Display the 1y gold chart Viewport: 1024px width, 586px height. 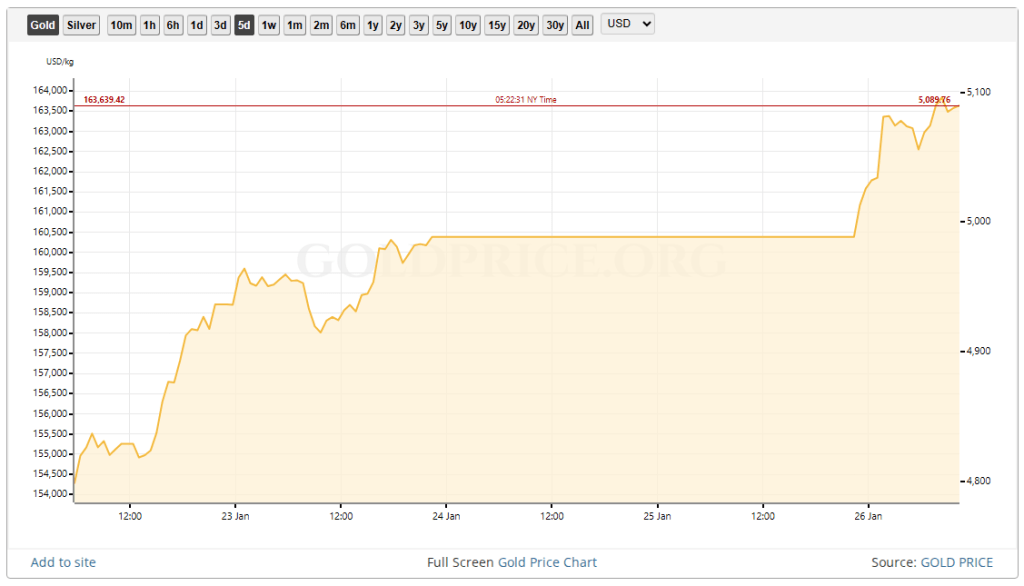click(x=371, y=24)
